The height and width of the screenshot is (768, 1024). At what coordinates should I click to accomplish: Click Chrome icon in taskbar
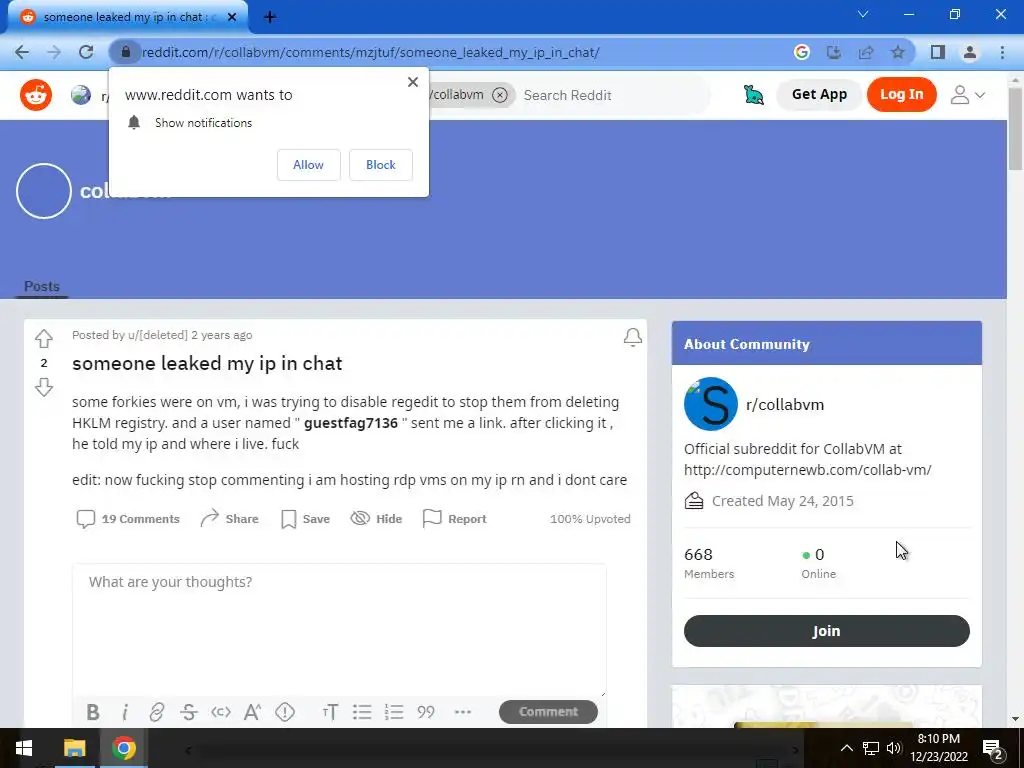pos(124,748)
